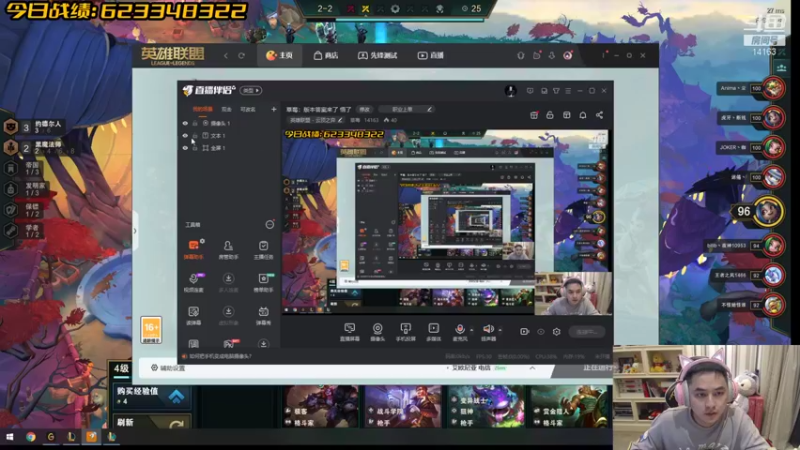Open the greyed download tool in middle row
The width and height of the screenshot is (800, 450).
pos(228,282)
